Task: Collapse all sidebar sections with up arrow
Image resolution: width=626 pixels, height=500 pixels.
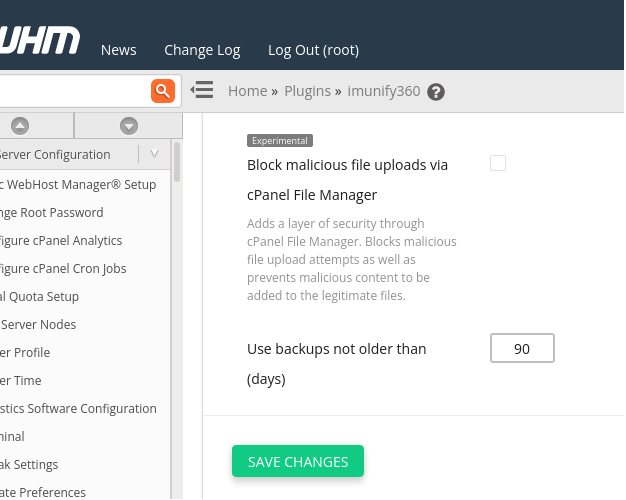Action: click(20, 126)
